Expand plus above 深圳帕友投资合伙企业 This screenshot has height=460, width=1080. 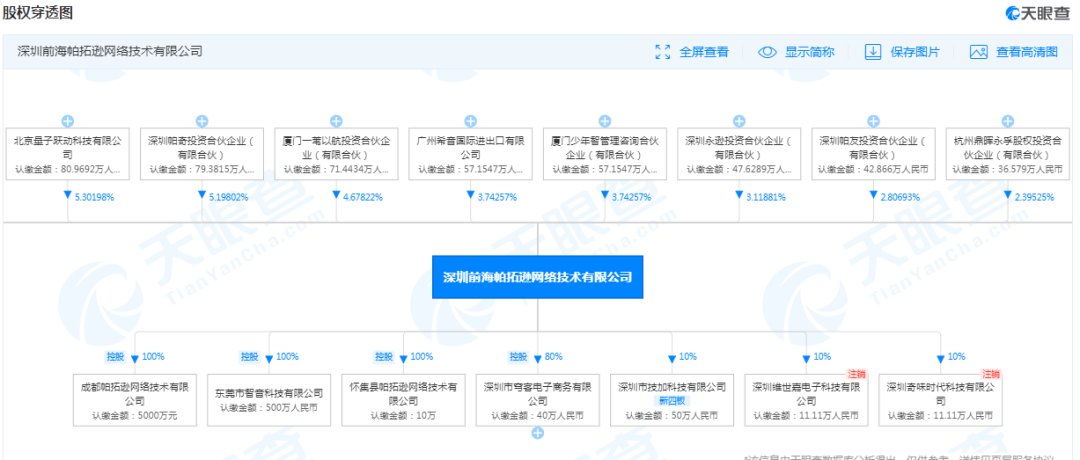(873, 121)
